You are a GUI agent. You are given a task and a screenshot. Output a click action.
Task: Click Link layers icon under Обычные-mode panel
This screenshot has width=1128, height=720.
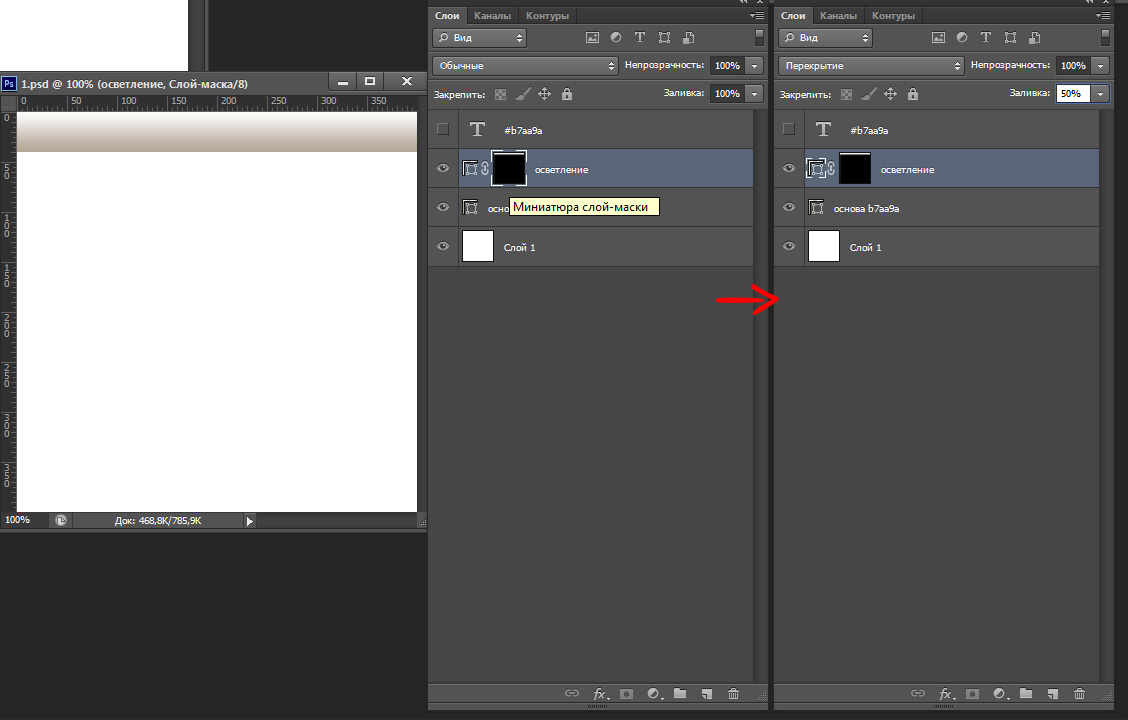pyautogui.click(x=571, y=693)
